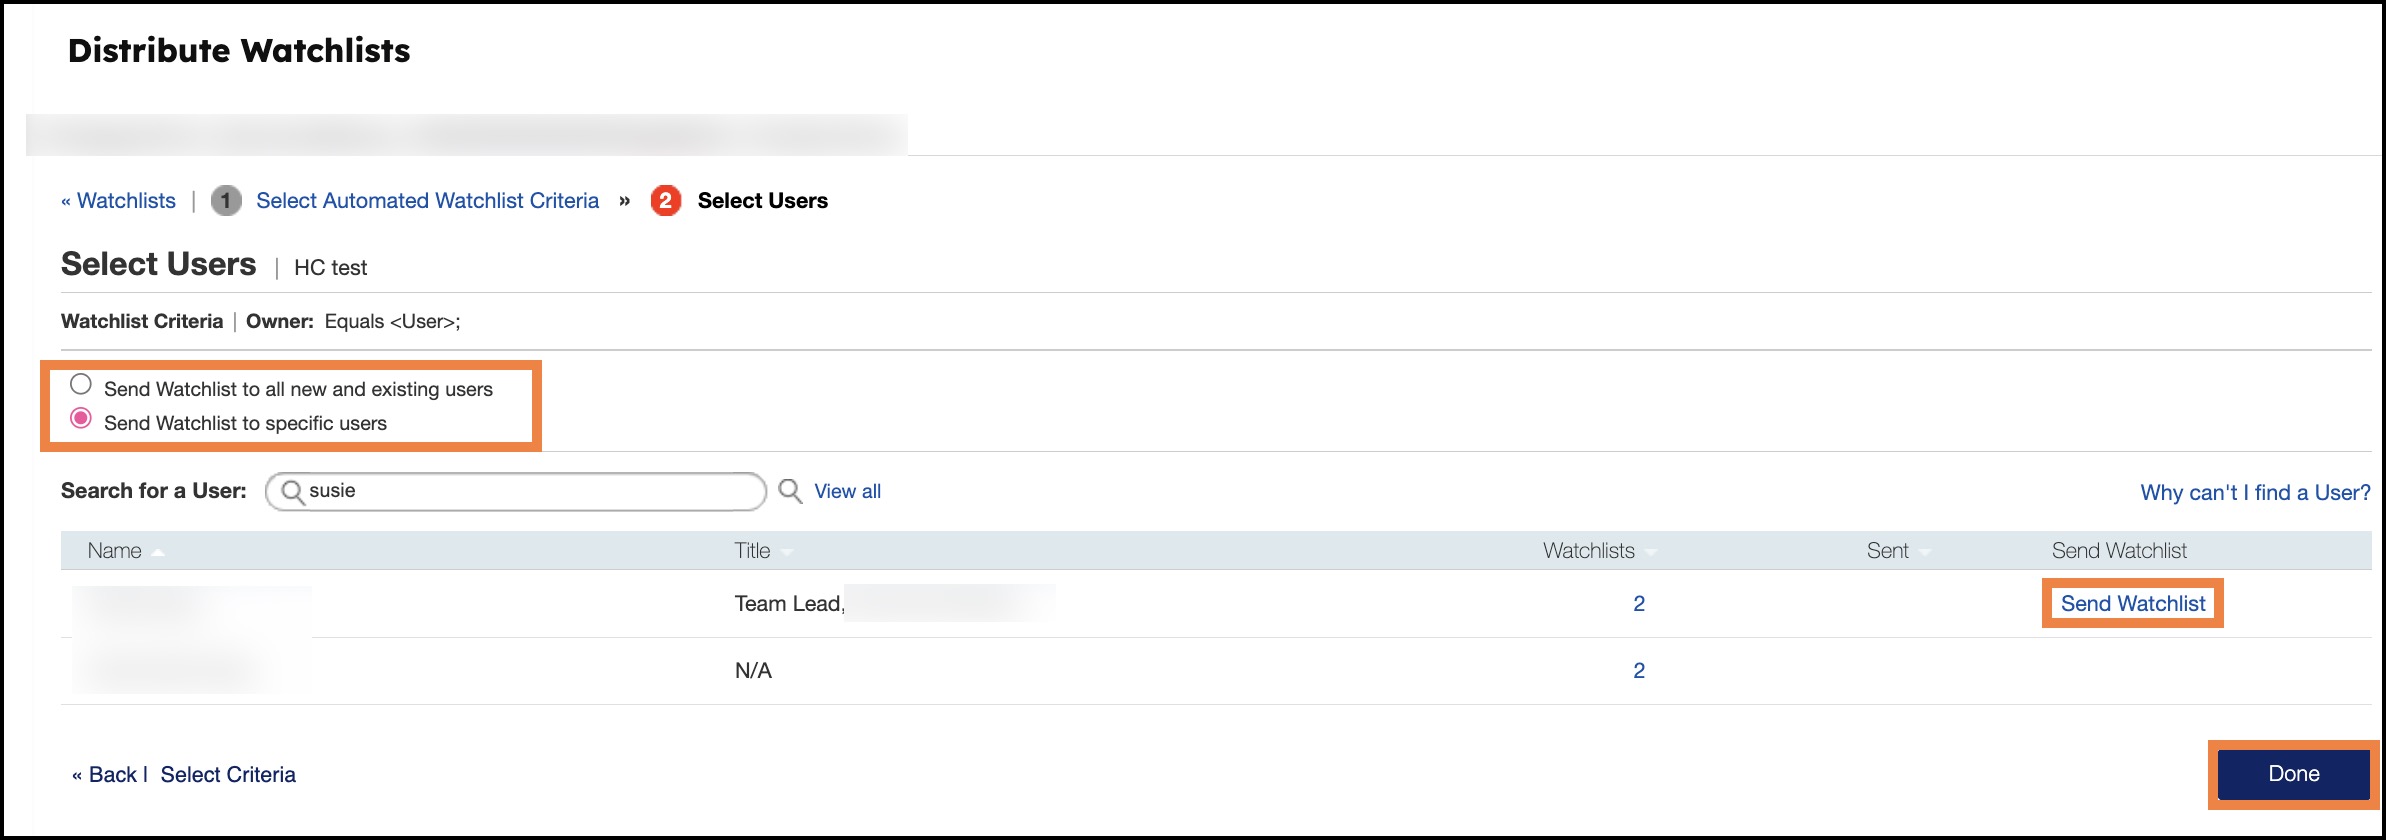2386x840 pixels.
Task: Click the search icon inside user field
Action: tap(293, 491)
